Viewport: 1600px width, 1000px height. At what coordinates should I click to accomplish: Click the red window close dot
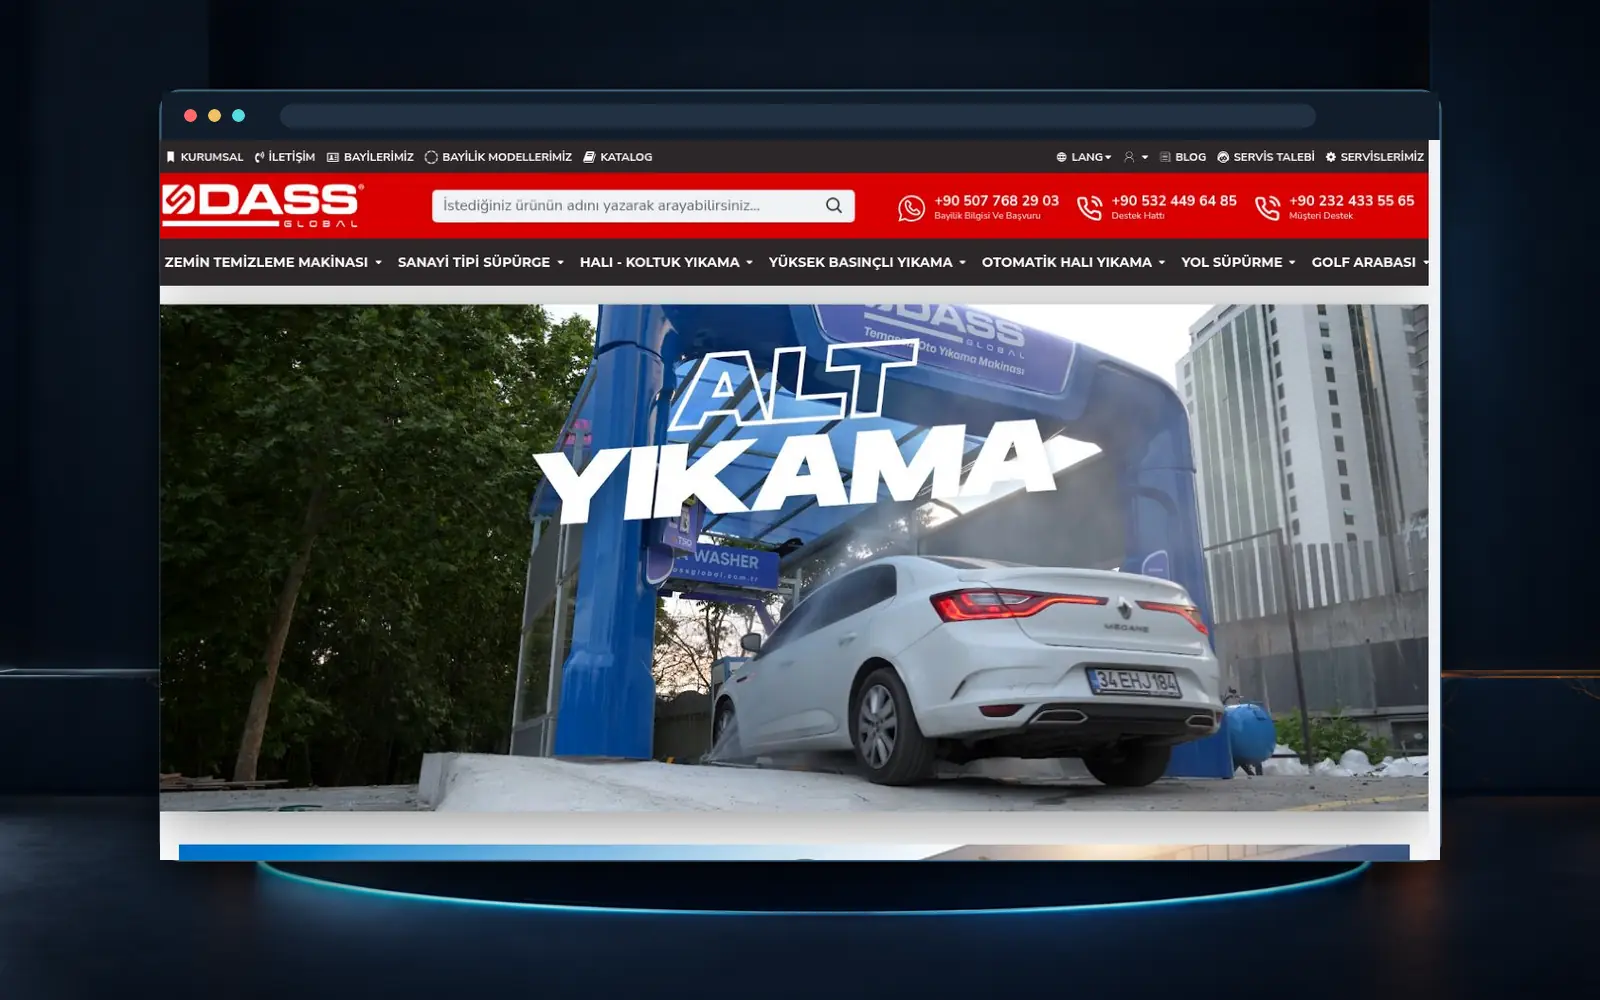tap(190, 115)
